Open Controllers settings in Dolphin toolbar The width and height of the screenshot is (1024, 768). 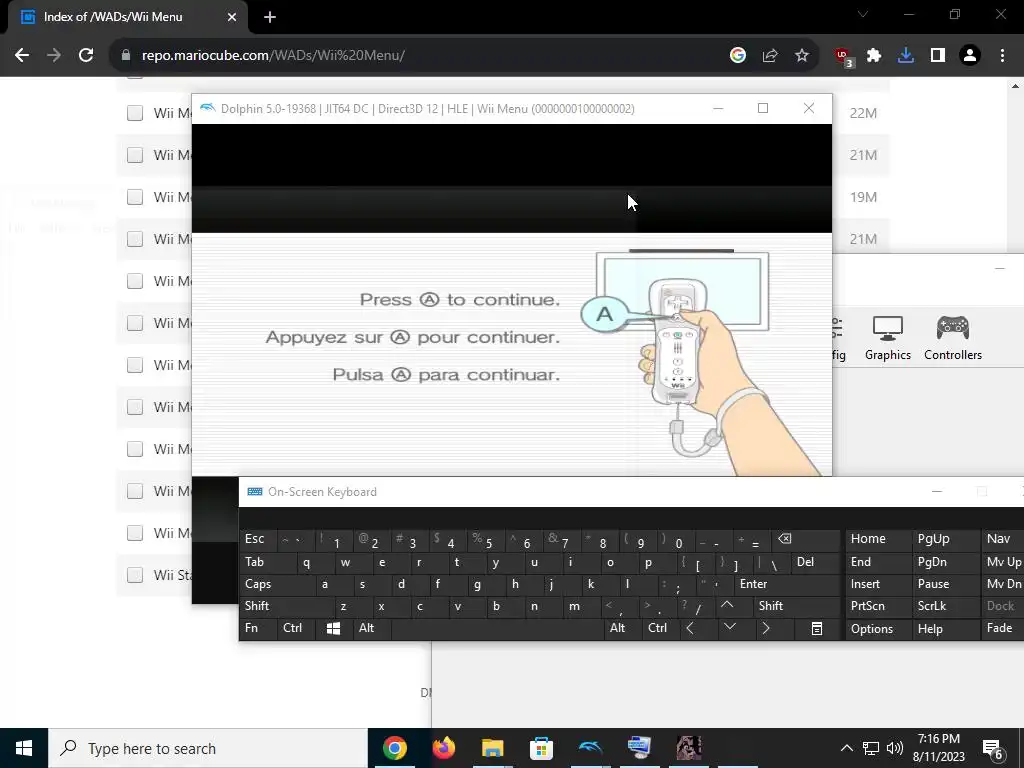click(x=952, y=338)
